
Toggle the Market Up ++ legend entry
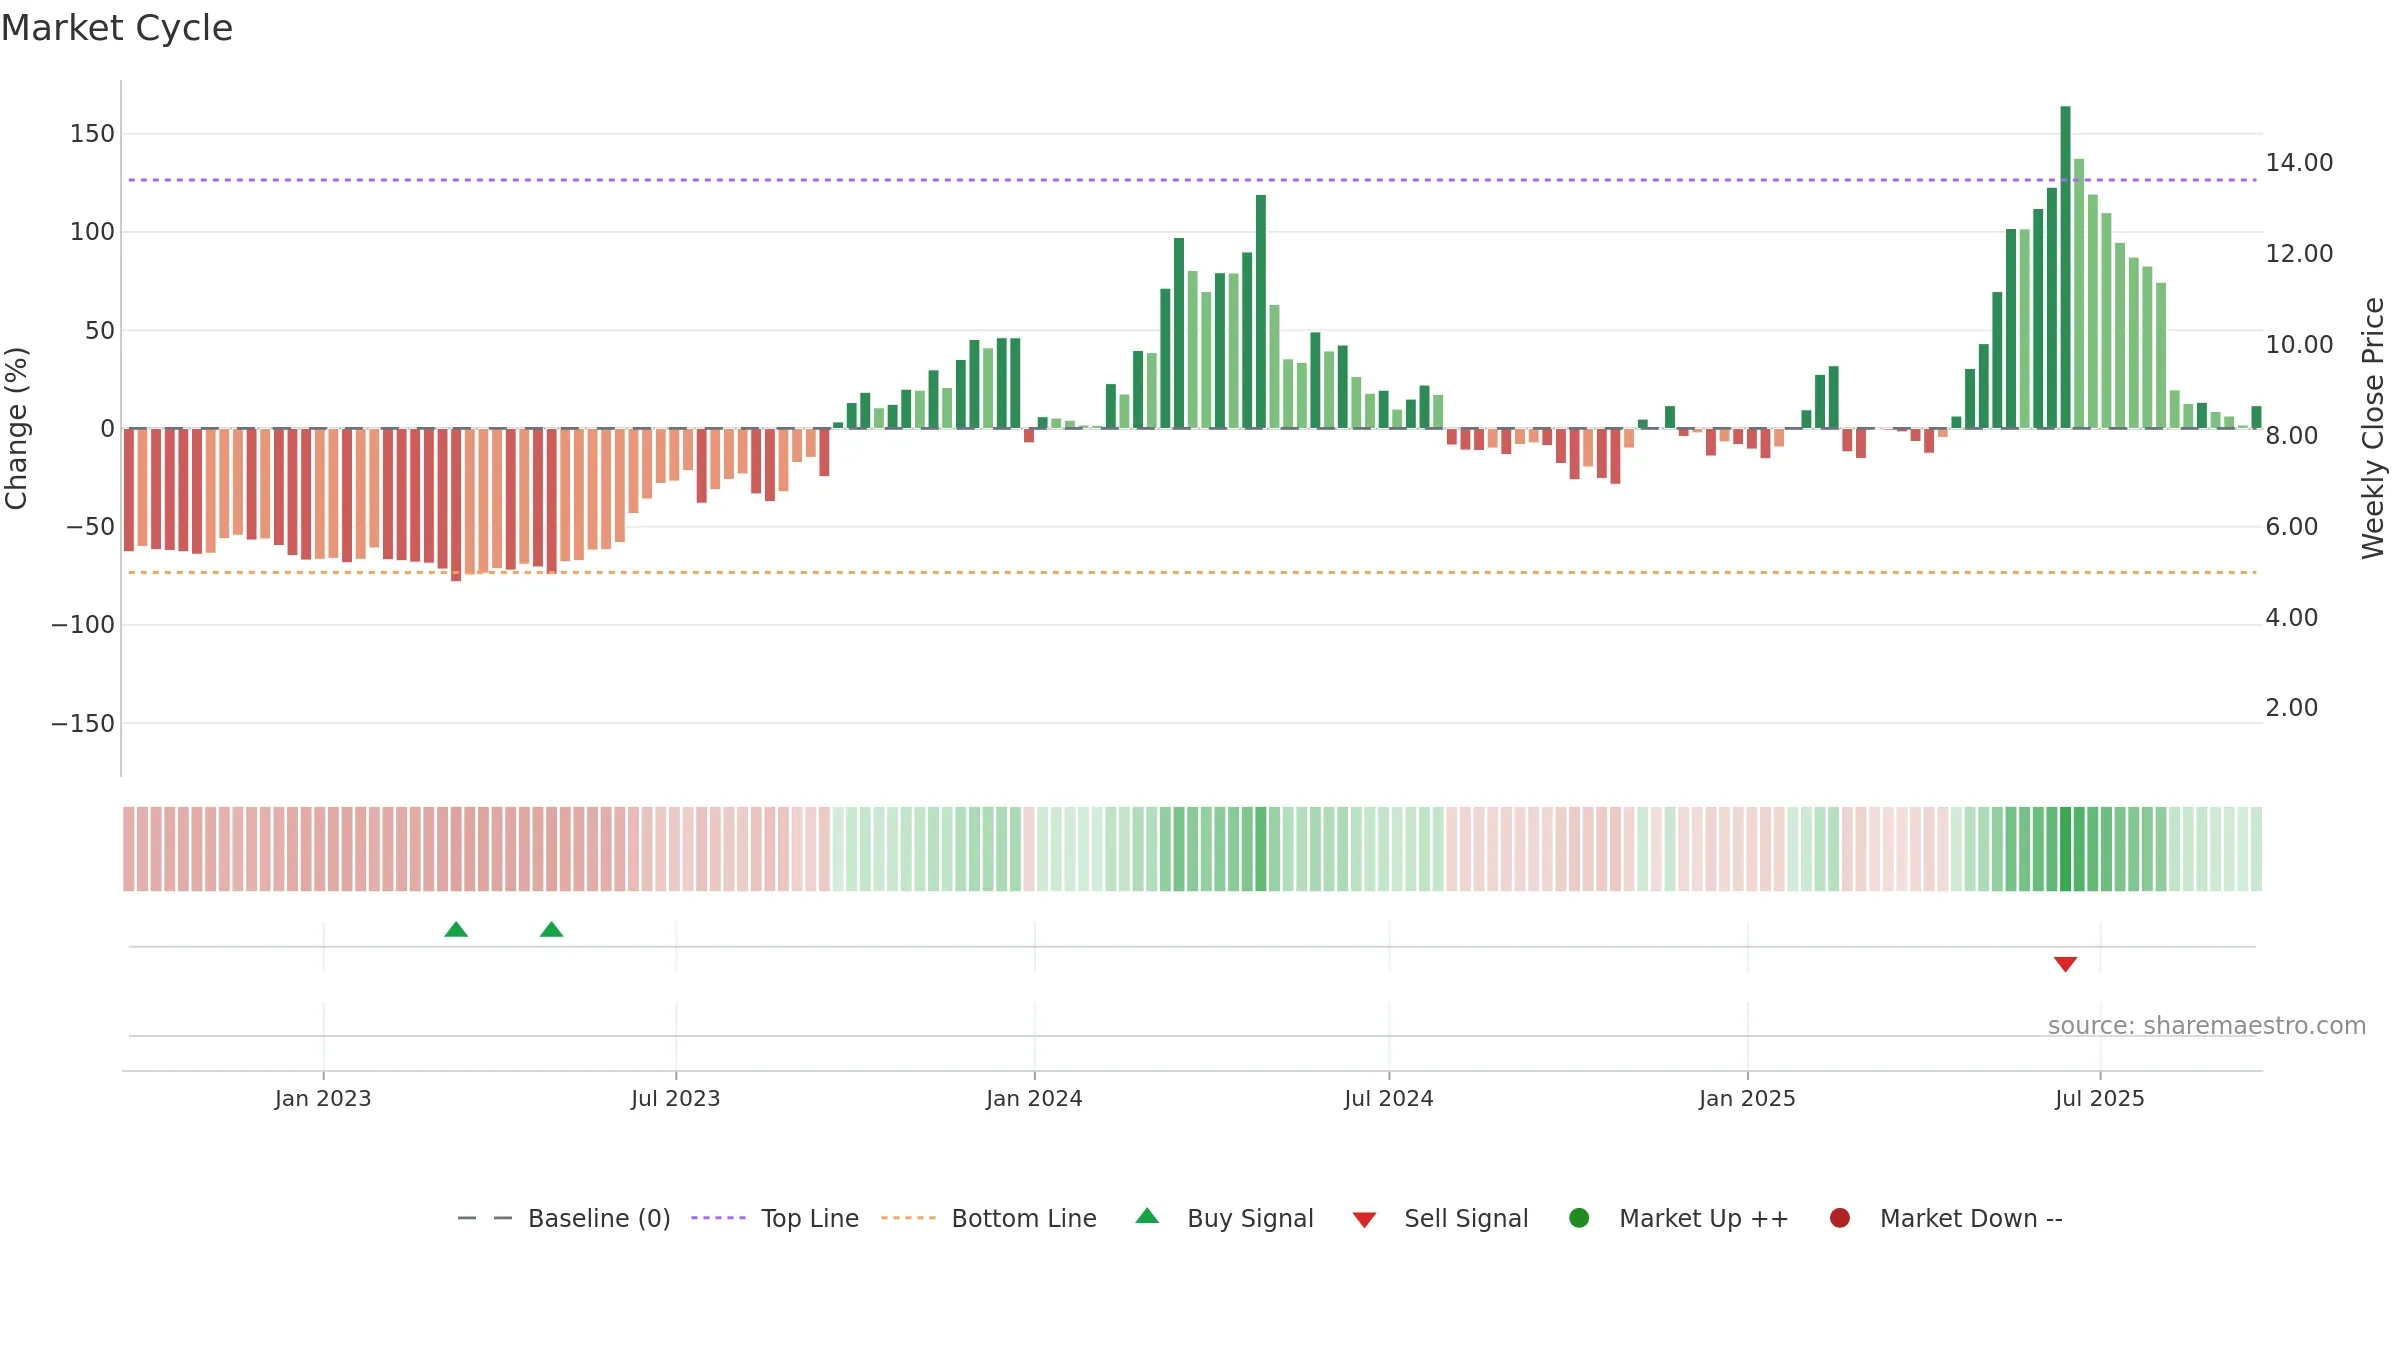(x=1679, y=1218)
